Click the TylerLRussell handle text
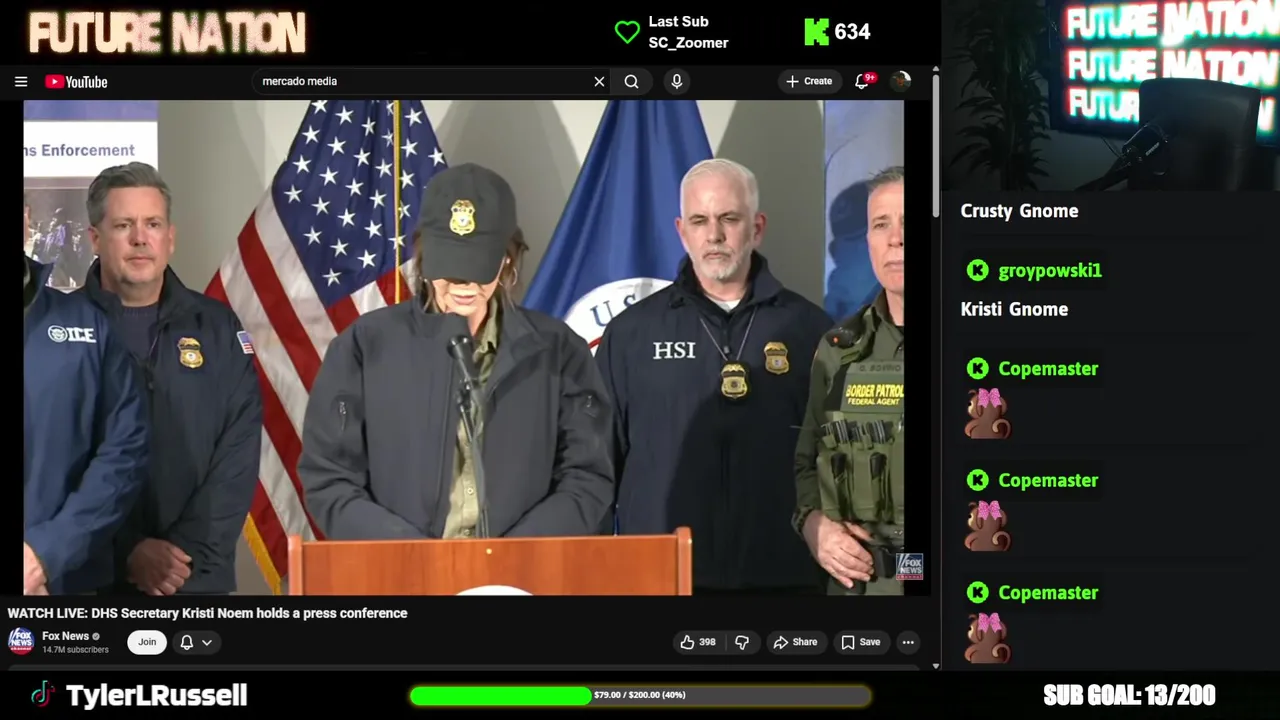This screenshot has height=720, width=1280. coord(156,695)
